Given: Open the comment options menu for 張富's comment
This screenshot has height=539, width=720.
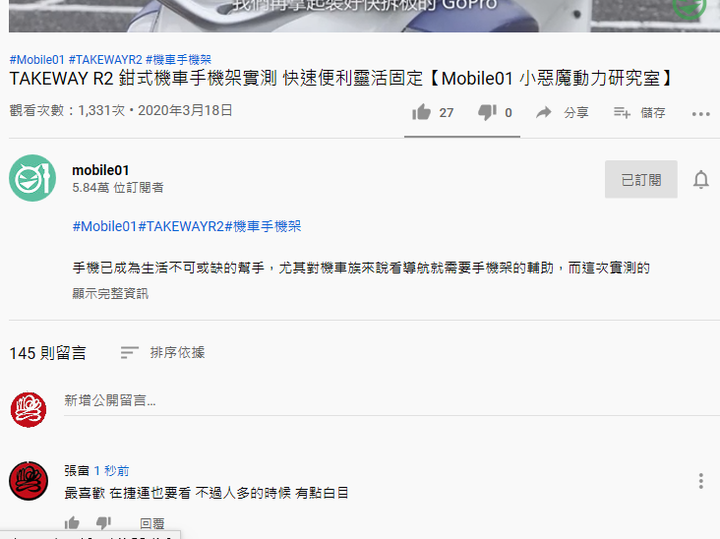Looking at the screenshot, I should tap(701, 481).
